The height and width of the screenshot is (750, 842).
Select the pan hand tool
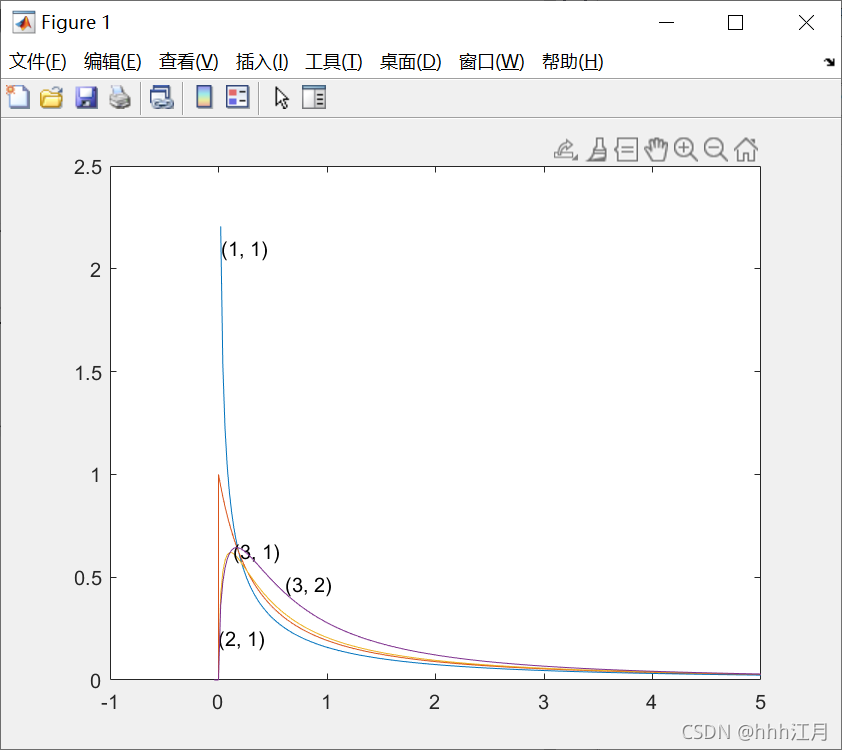tap(656, 150)
